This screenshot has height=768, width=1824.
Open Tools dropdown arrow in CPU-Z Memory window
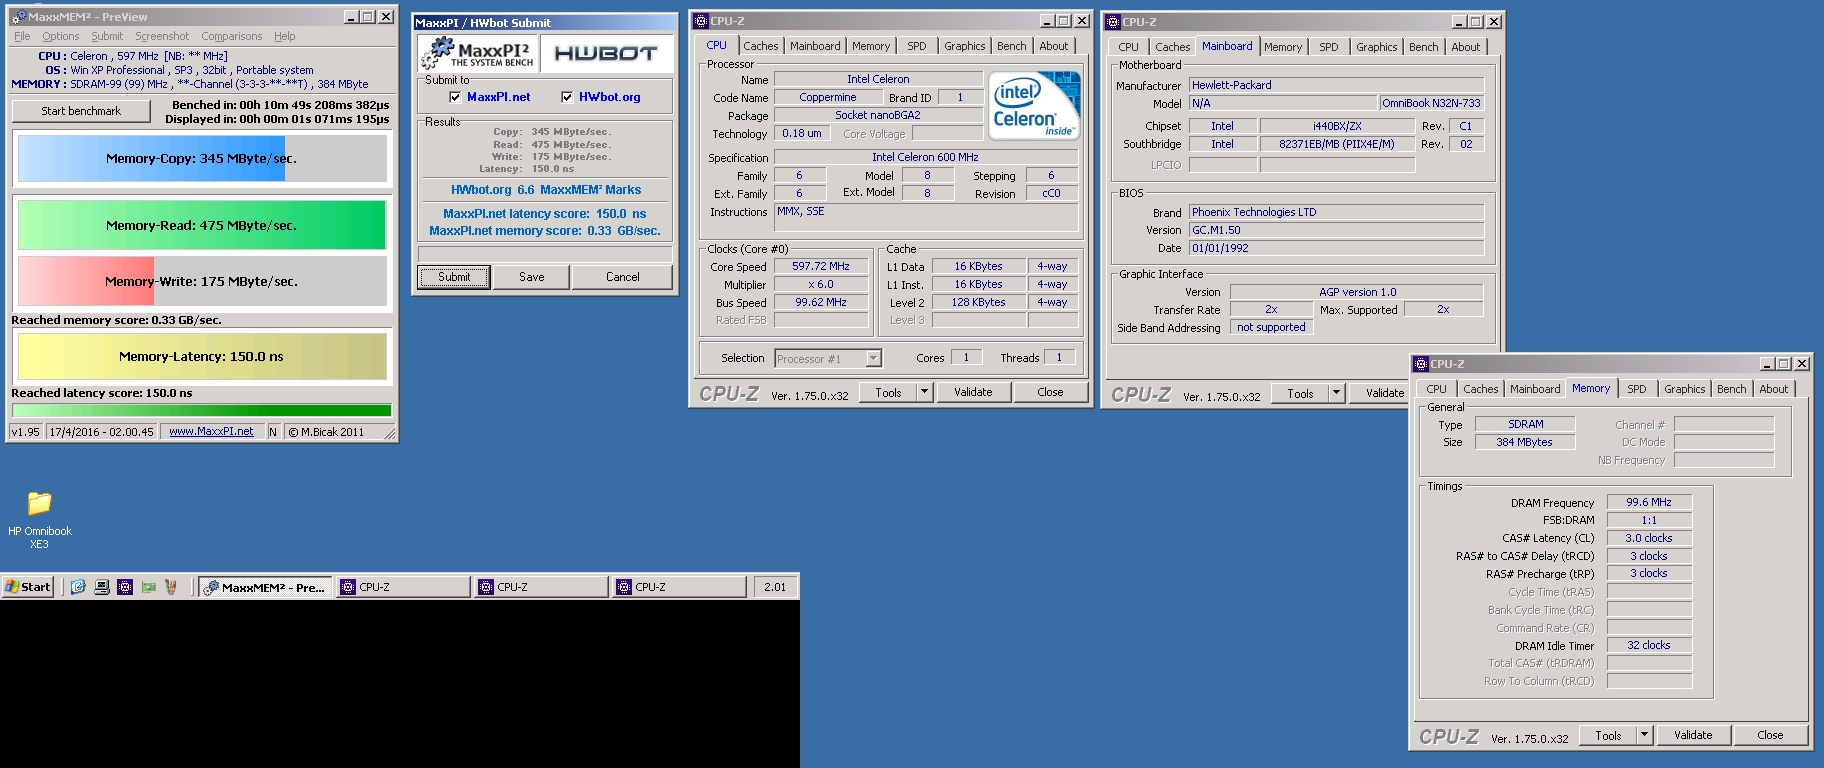pos(1644,735)
